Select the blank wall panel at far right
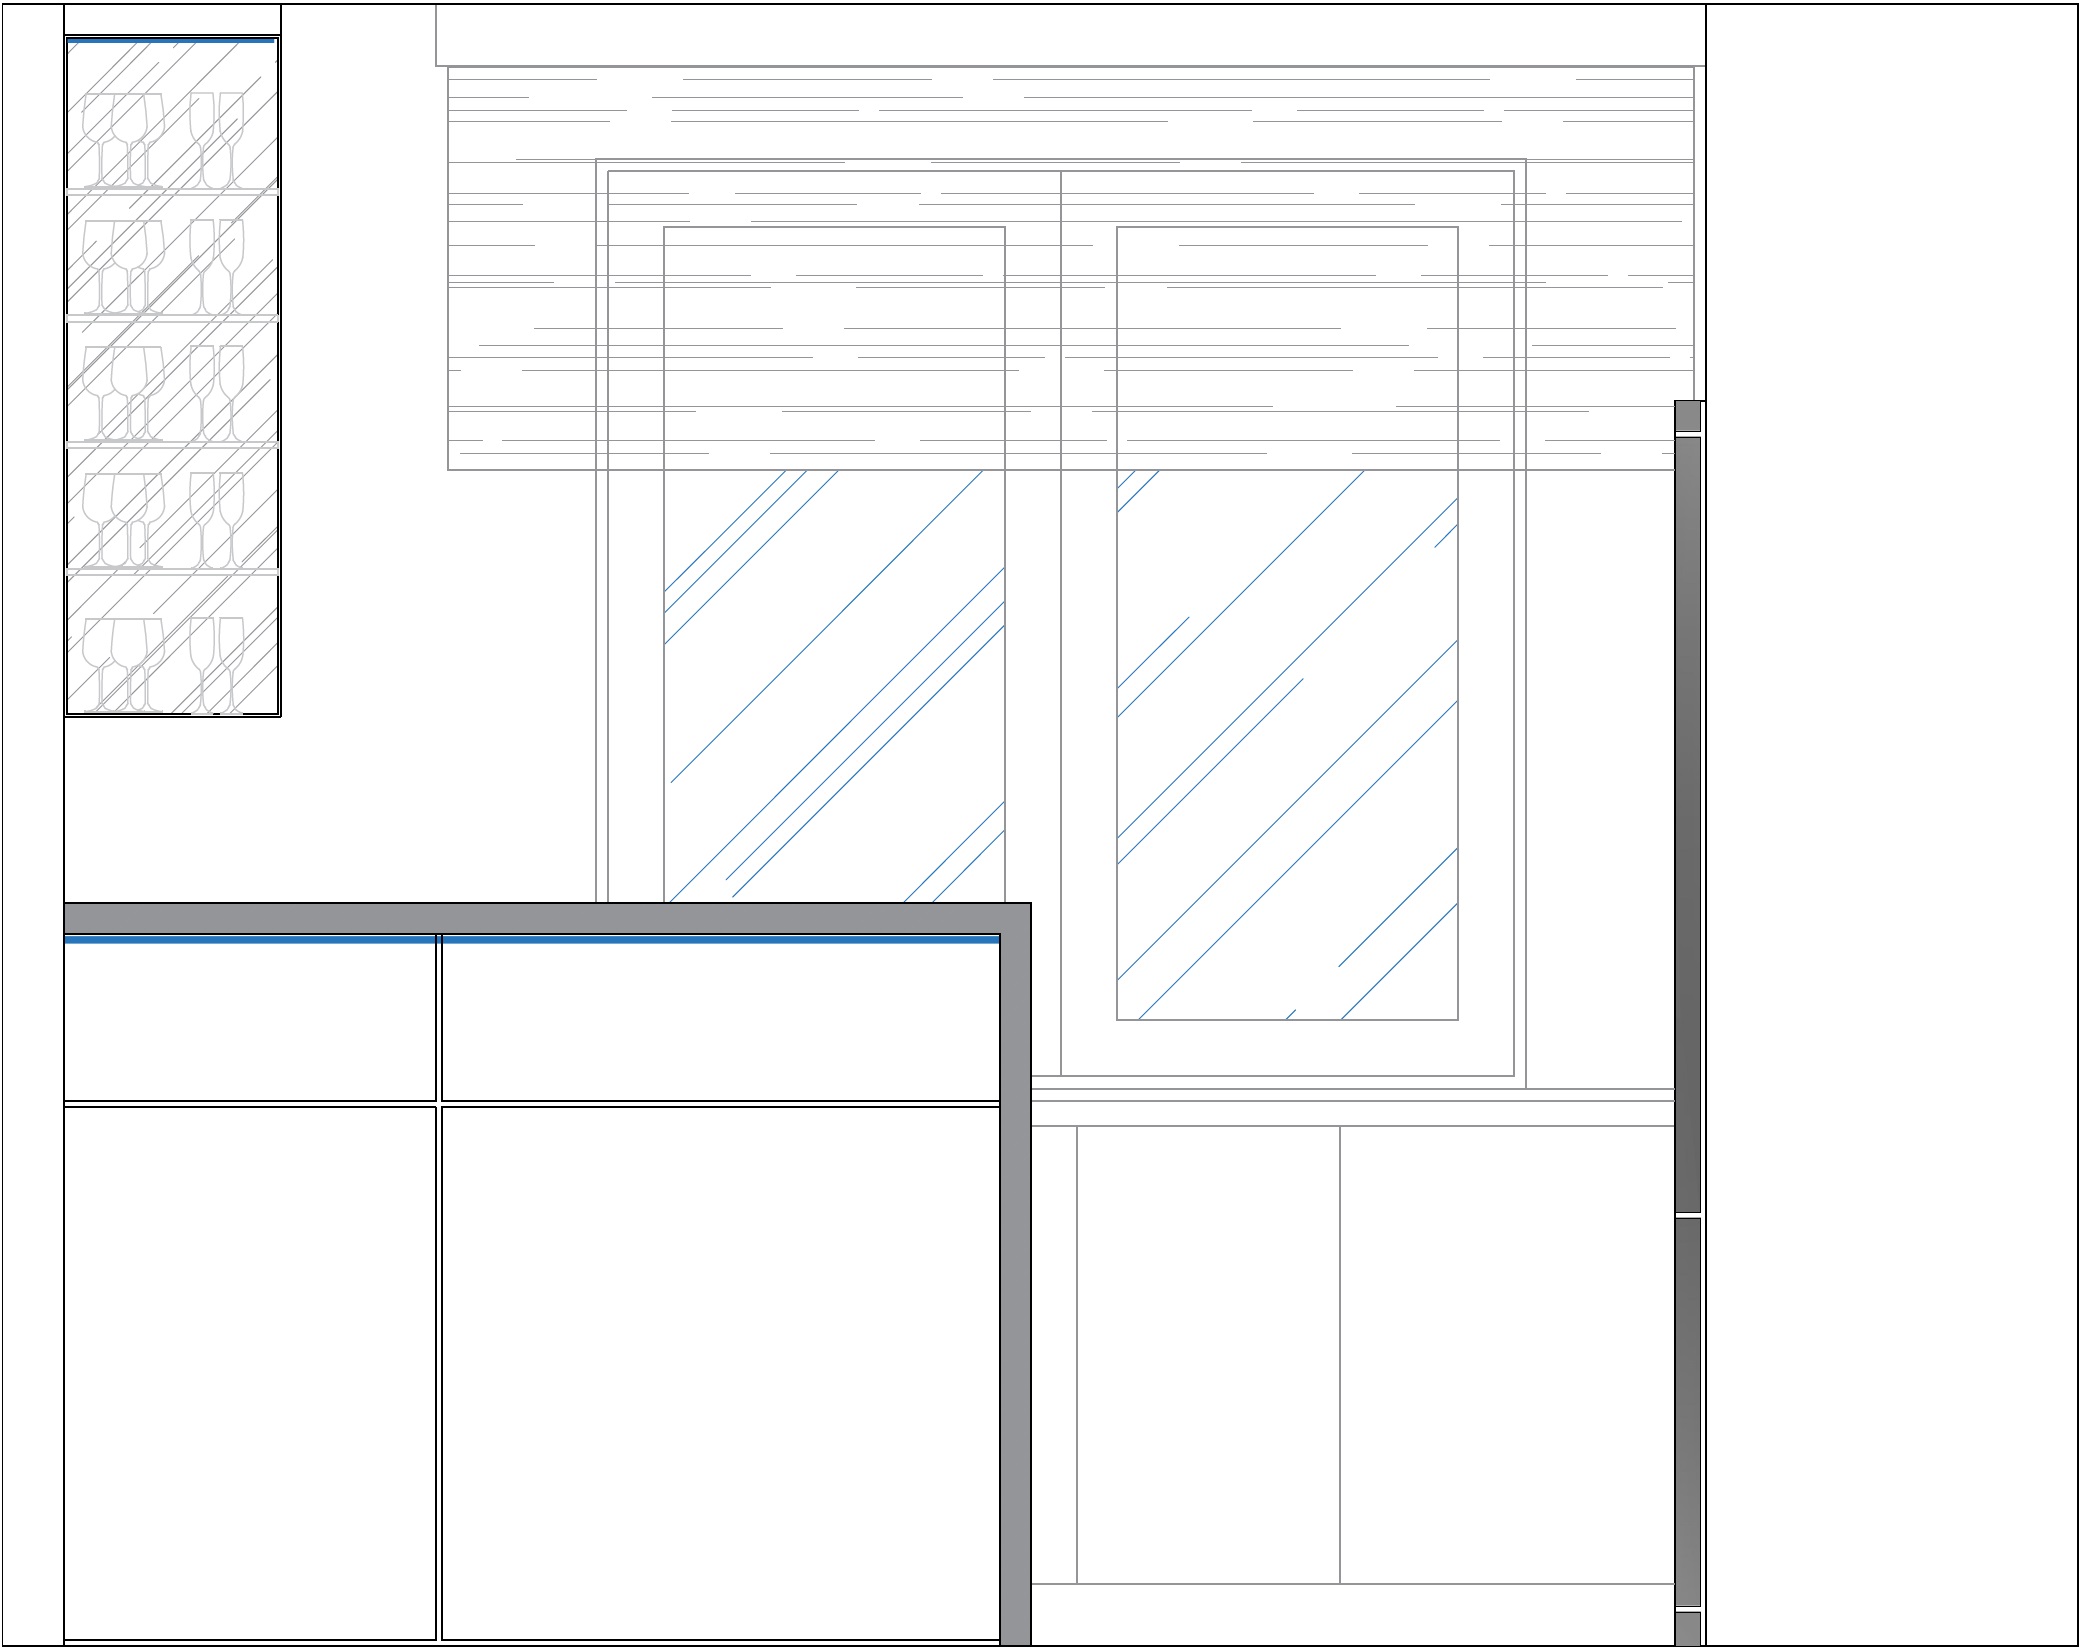Screen dimensions: 2081x1652 tap(1890, 825)
